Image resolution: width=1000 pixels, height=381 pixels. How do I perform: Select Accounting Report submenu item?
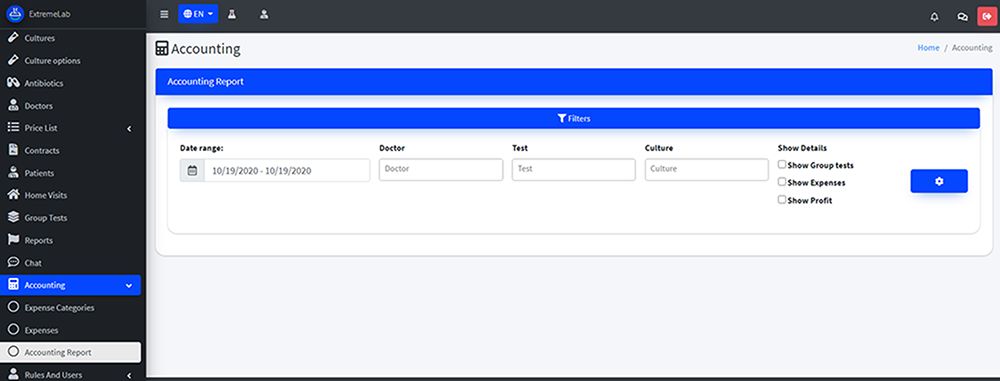pos(70,352)
